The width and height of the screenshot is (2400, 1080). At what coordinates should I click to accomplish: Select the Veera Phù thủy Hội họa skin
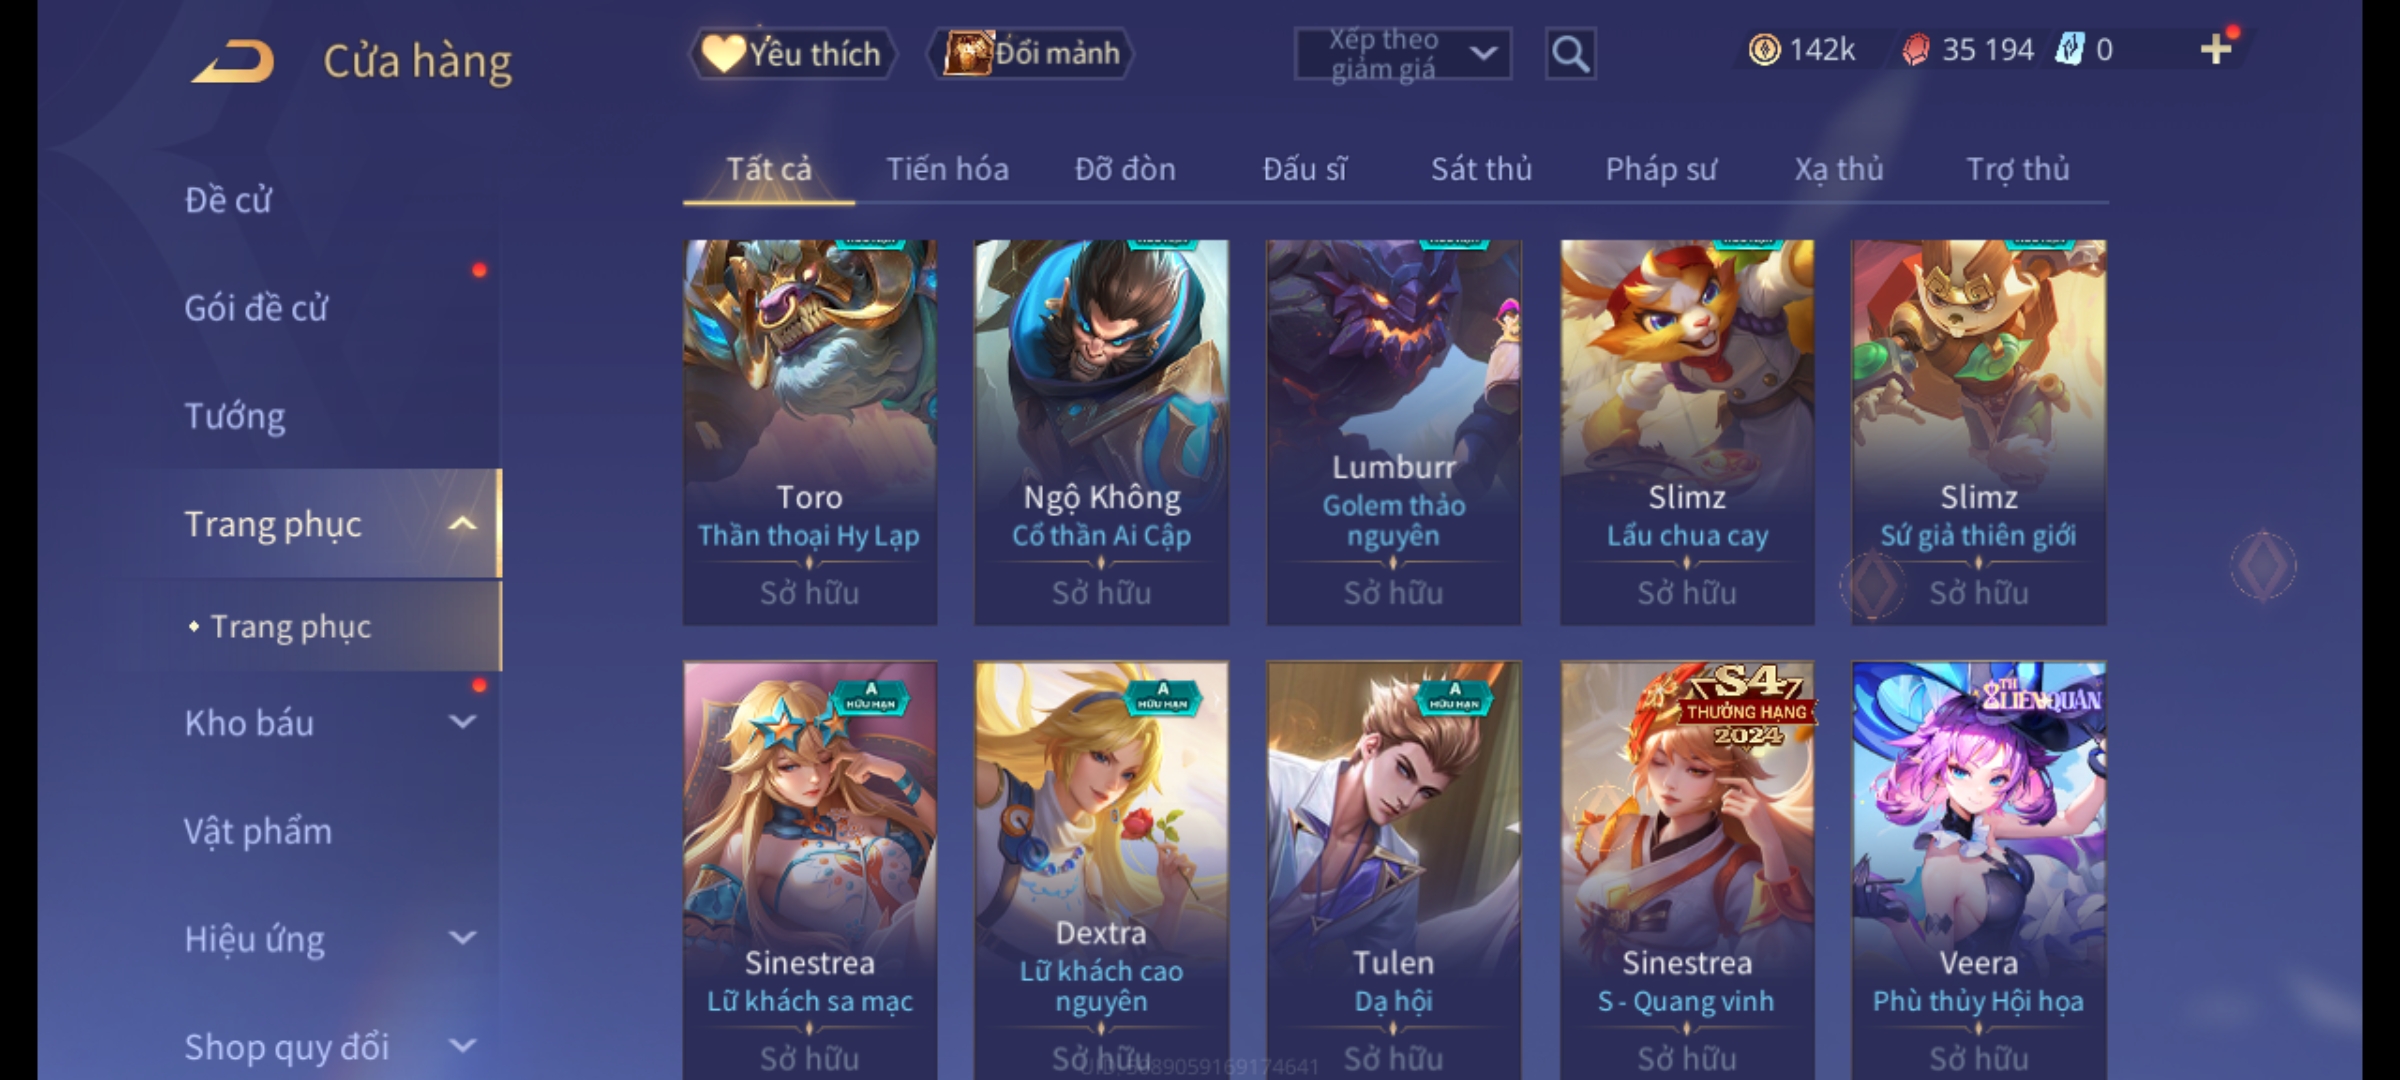1978,870
